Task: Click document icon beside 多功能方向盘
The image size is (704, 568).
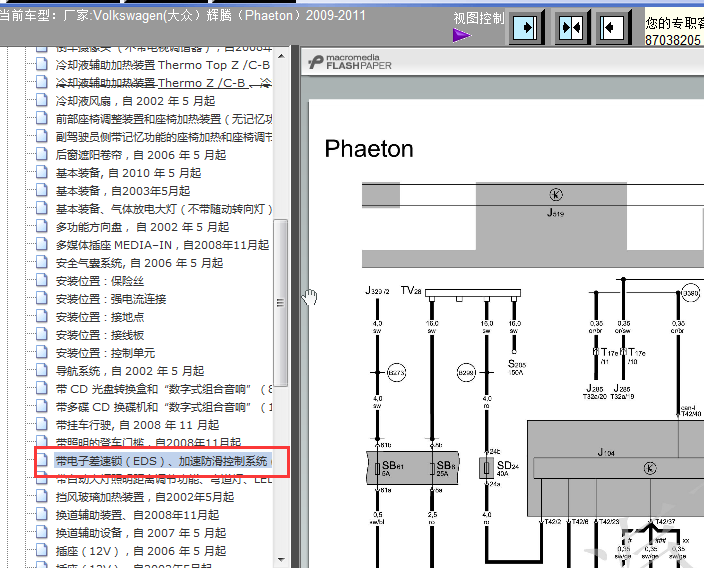Action: (42, 226)
